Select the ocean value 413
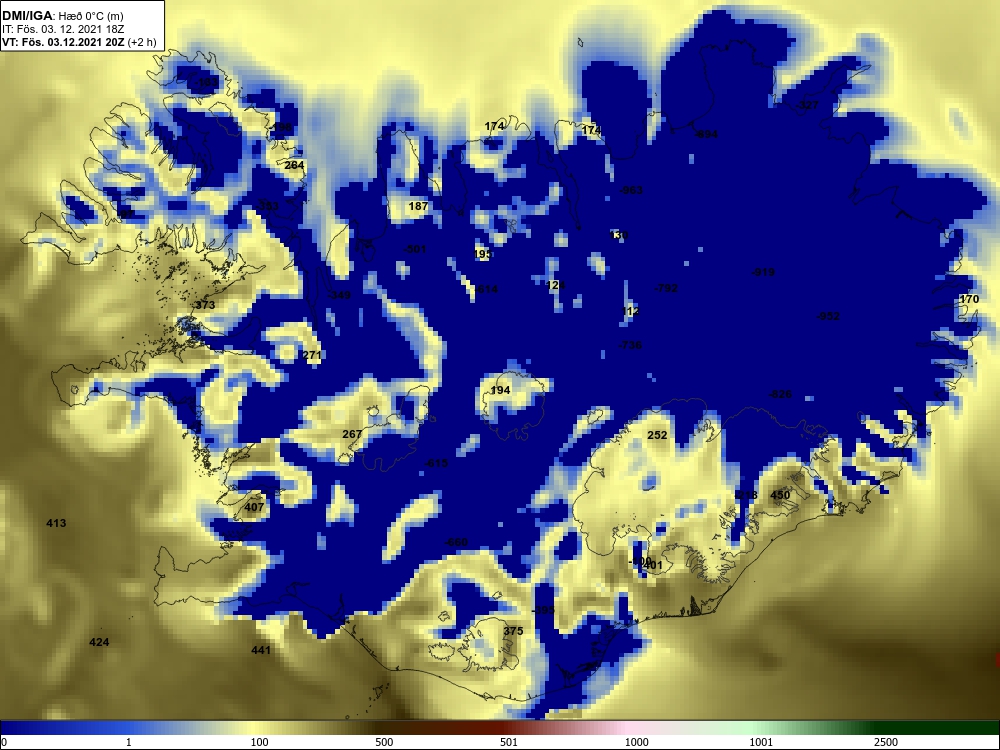The image size is (1000, 750). (x=56, y=523)
